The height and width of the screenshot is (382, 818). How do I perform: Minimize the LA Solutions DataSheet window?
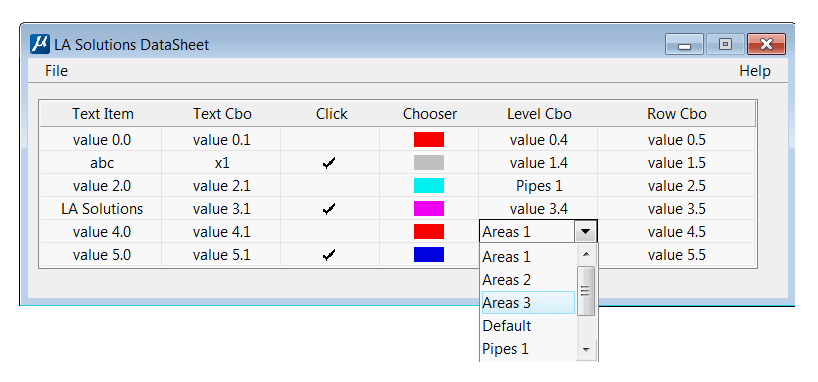(x=684, y=45)
